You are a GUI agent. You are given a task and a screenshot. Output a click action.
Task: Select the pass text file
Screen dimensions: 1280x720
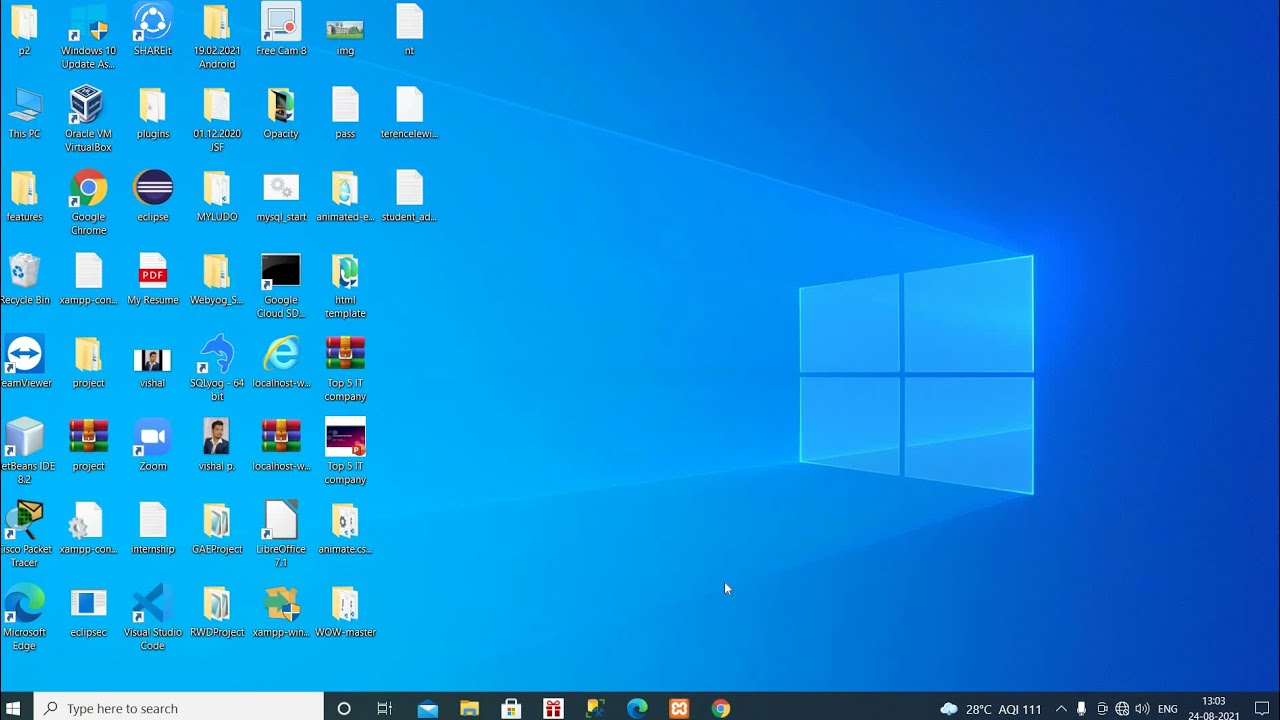click(345, 106)
